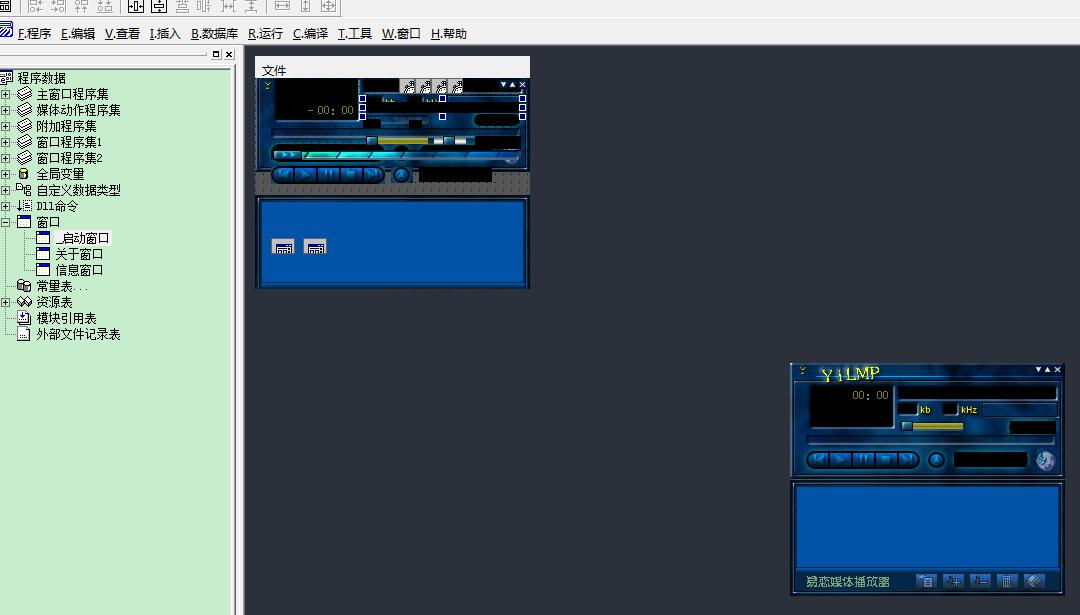Open the I.插入 menu
Image resolution: width=1080 pixels, height=615 pixels.
[165, 34]
